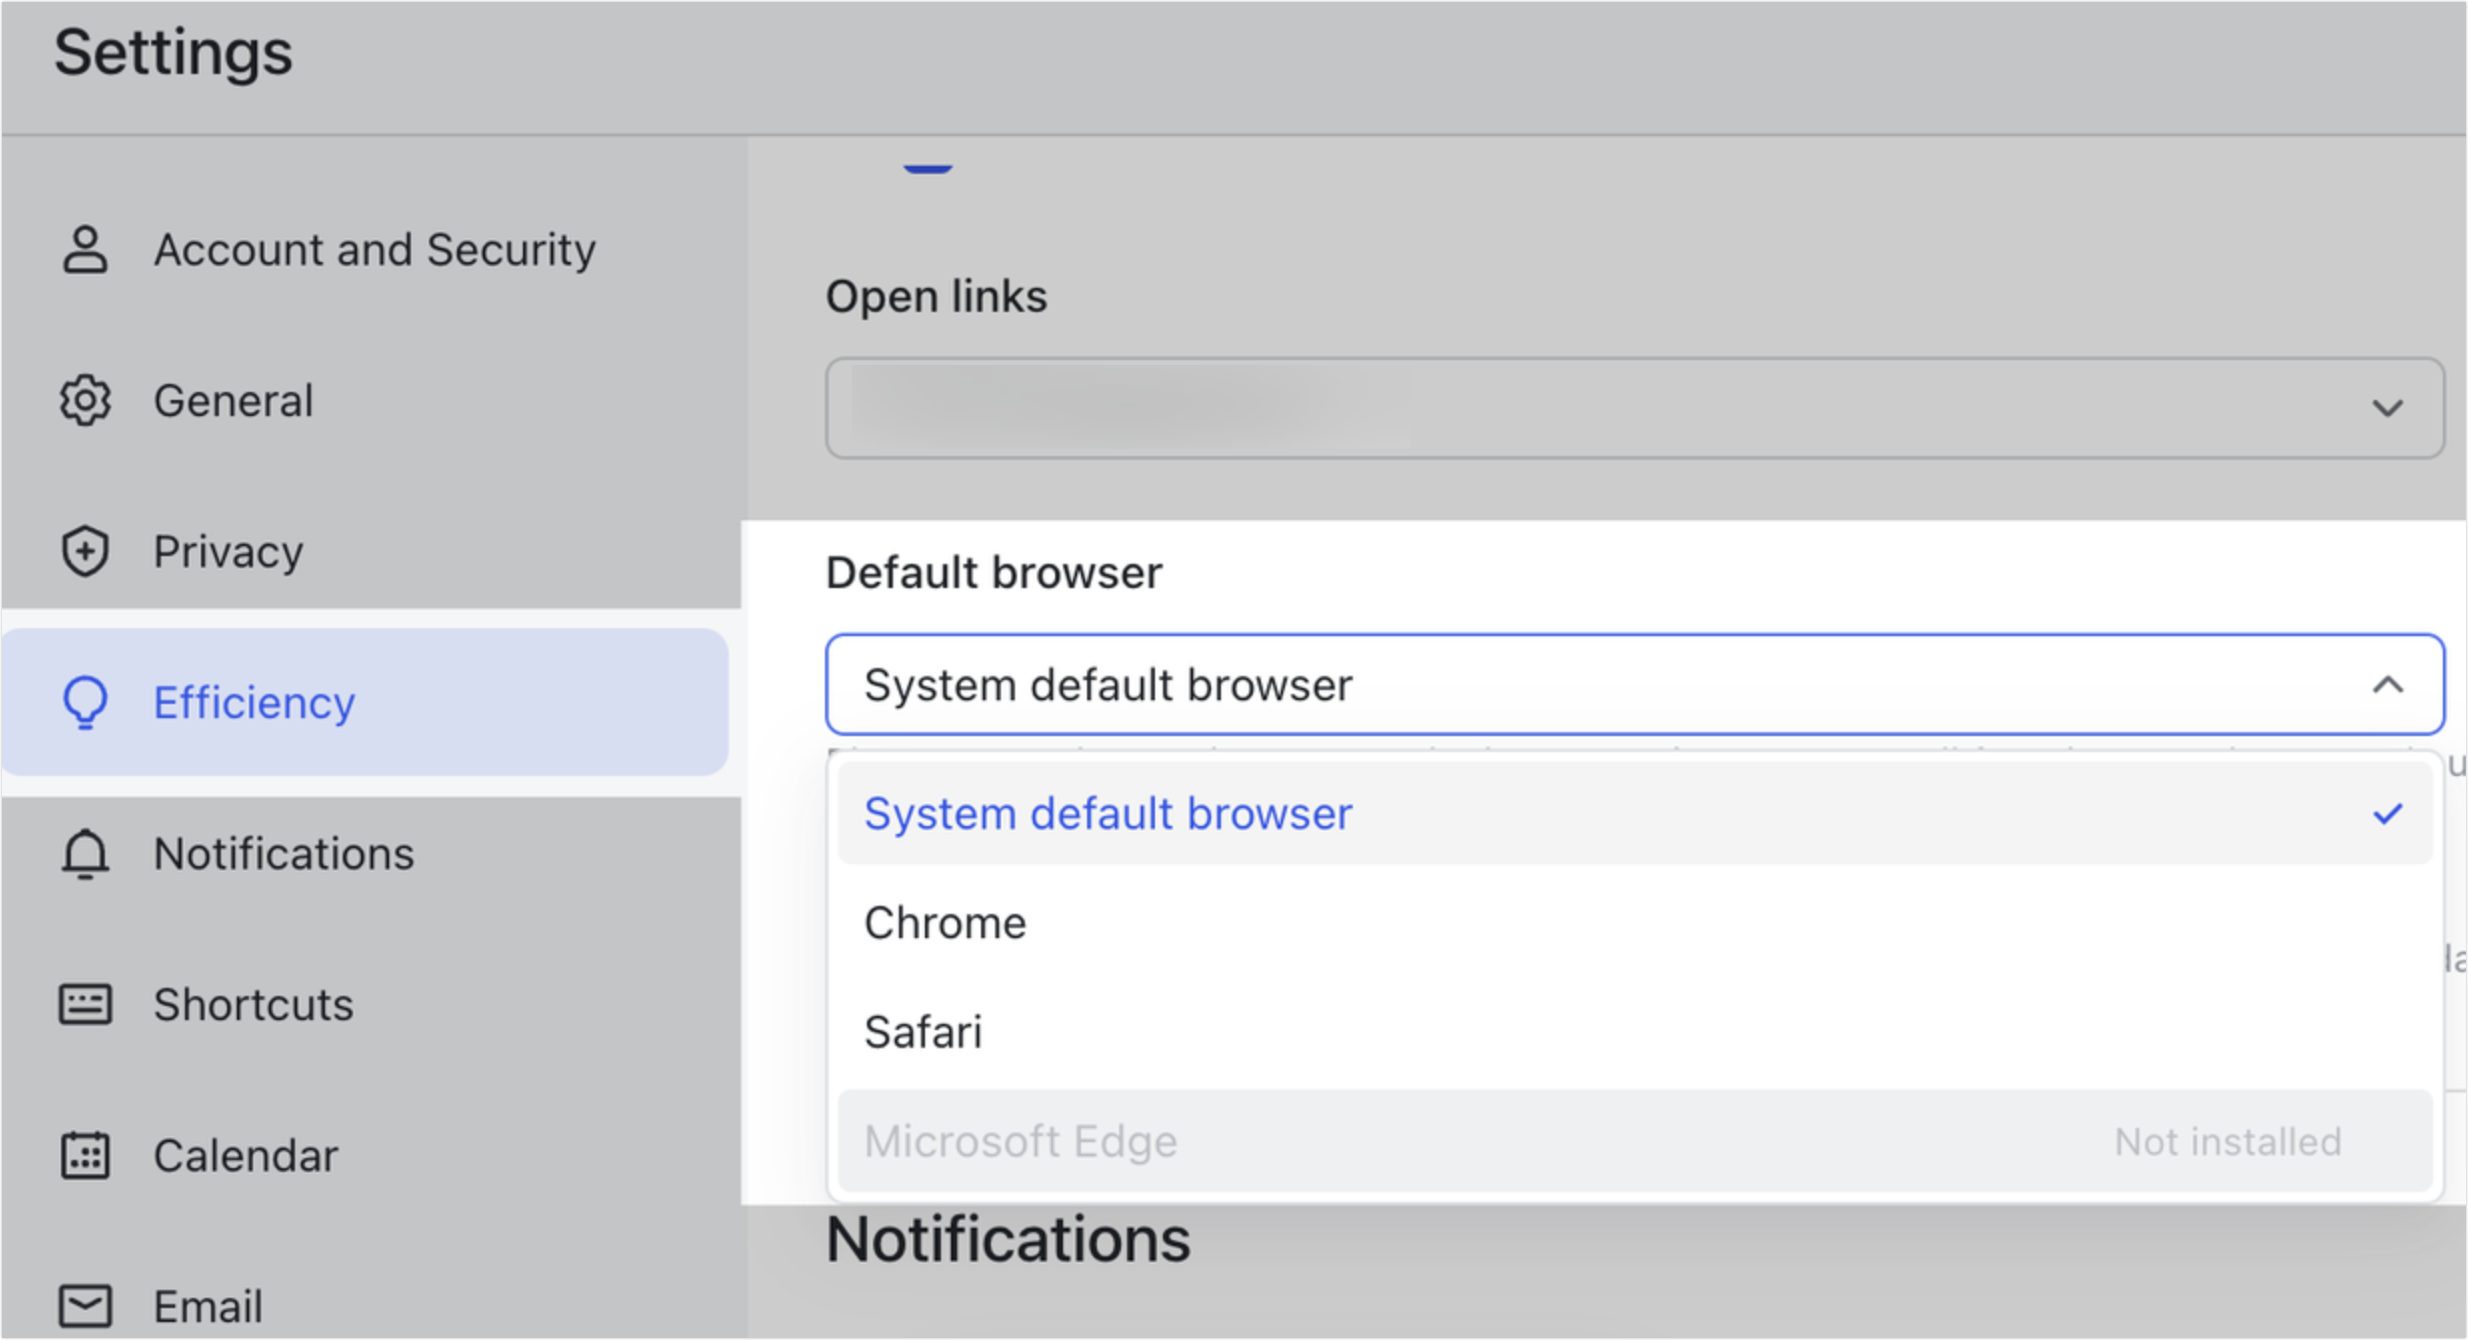
Task: Click the Efficiency lightbulb icon
Action: 85,702
